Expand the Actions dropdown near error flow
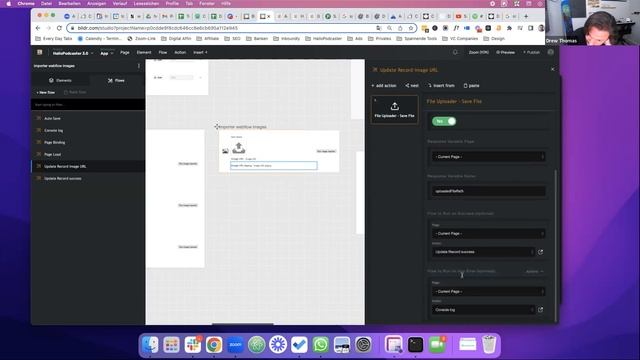 [x=534, y=271]
